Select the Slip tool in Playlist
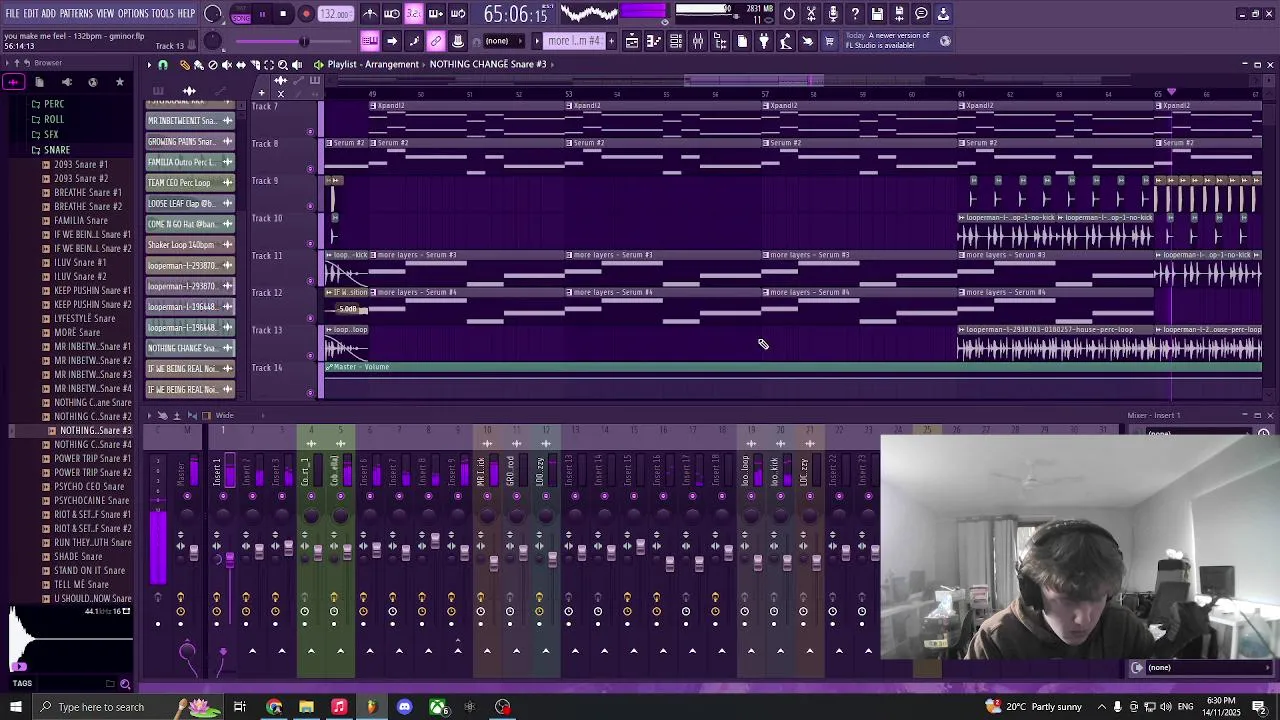 (x=240, y=65)
